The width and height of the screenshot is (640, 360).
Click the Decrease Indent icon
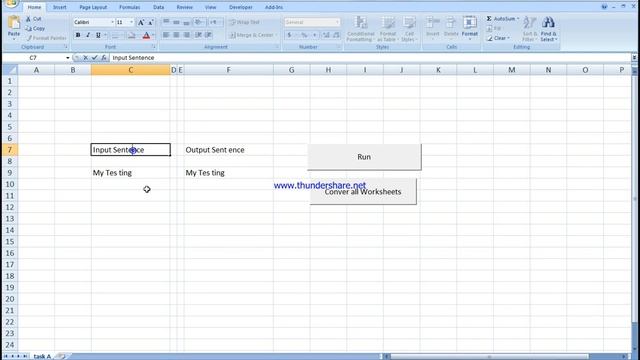click(x=198, y=35)
